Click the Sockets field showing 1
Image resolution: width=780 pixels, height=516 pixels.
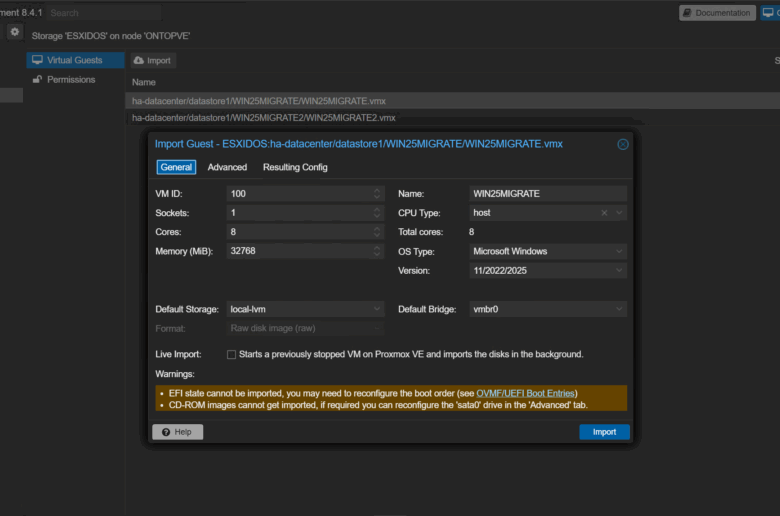pos(299,213)
